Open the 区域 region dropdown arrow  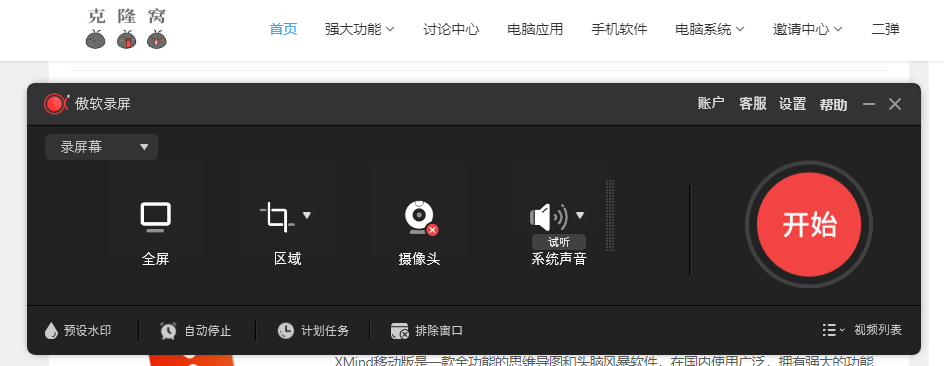pos(306,215)
